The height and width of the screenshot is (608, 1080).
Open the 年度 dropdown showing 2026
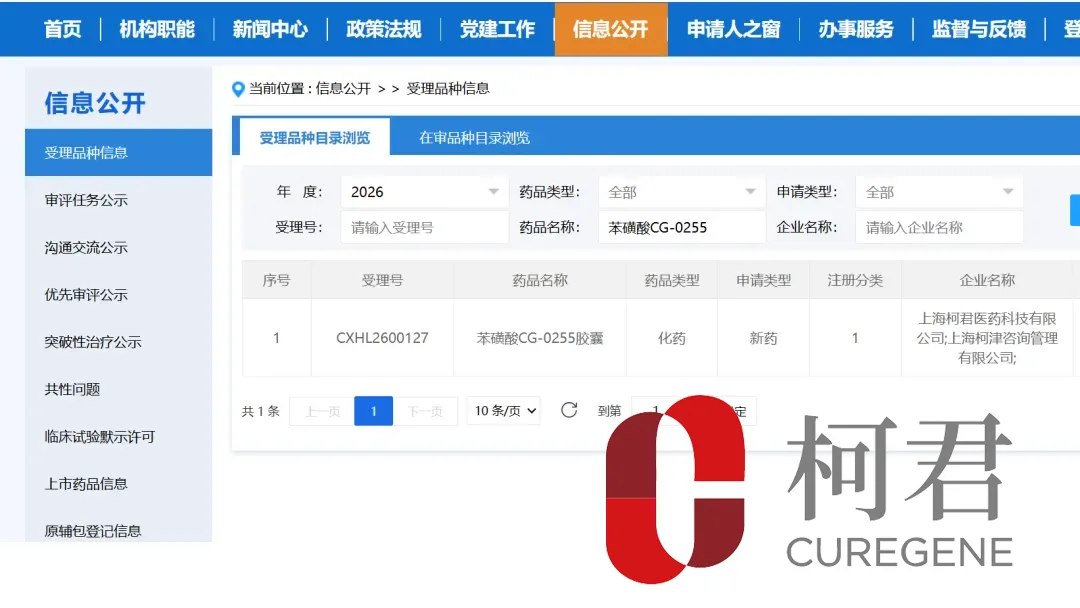tap(423, 190)
